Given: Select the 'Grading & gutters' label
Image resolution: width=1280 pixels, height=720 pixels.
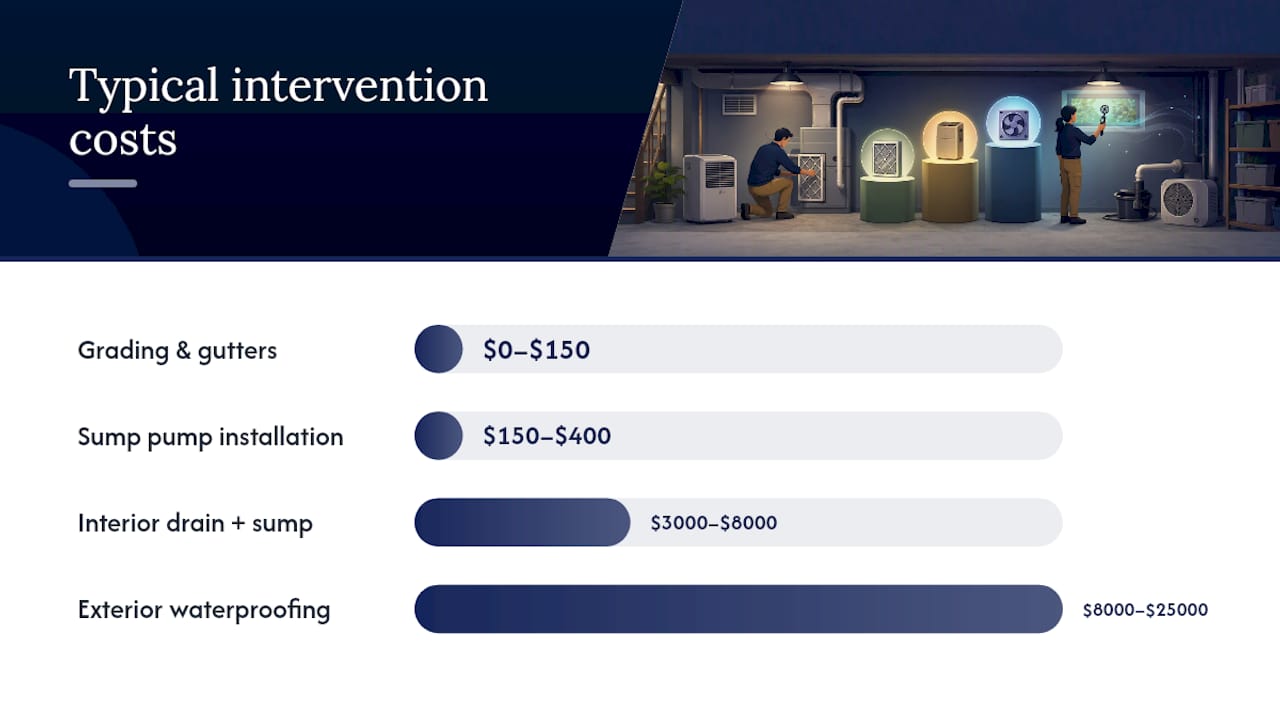Looking at the screenshot, I should 177,350.
